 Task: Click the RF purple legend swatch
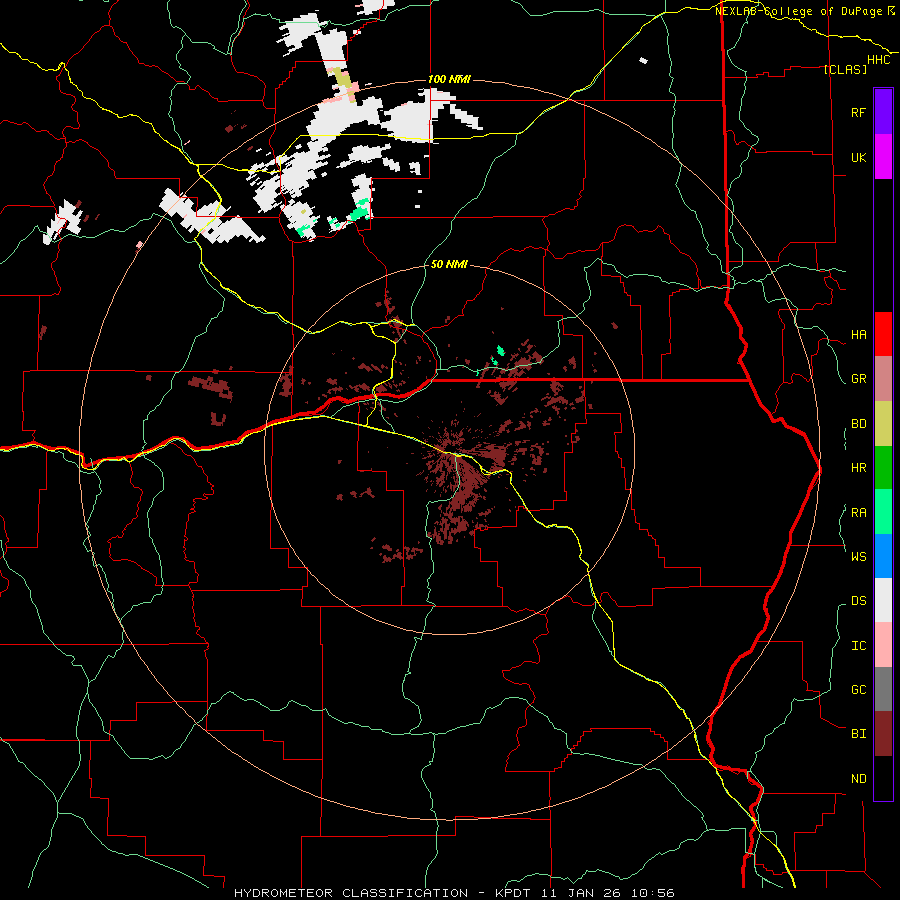click(x=883, y=112)
